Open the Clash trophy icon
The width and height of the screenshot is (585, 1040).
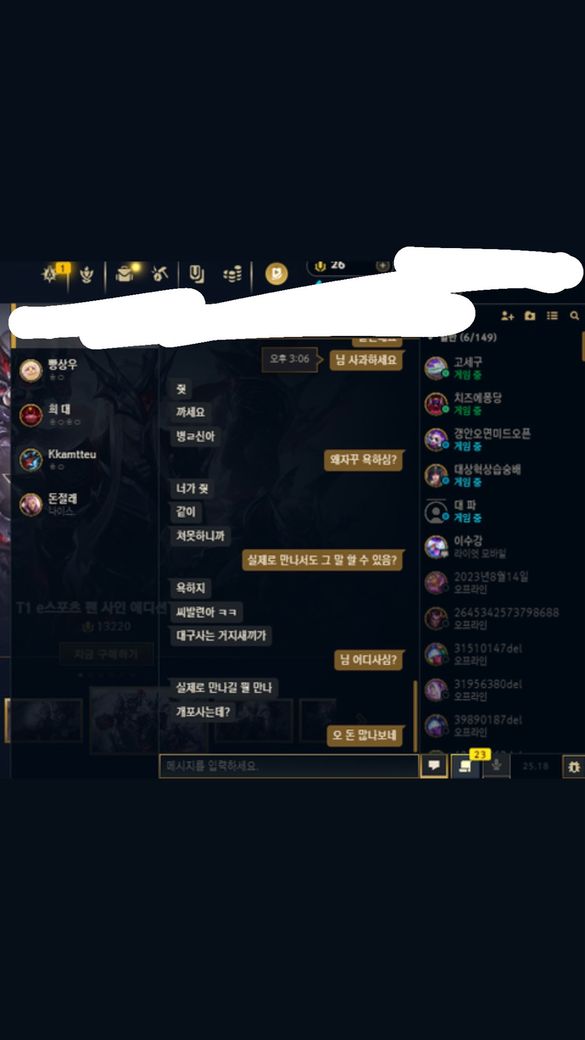[x=87, y=274]
